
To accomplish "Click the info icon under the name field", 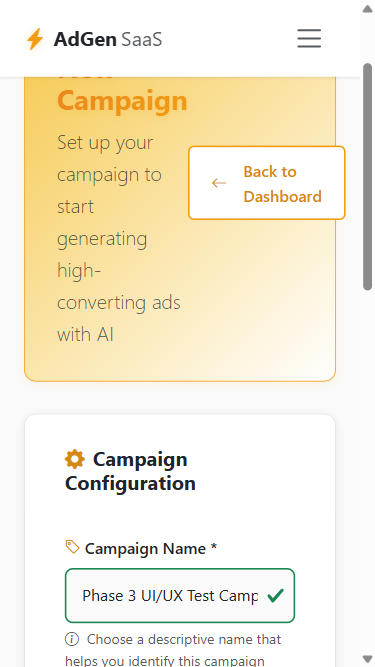I will click(x=72, y=639).
